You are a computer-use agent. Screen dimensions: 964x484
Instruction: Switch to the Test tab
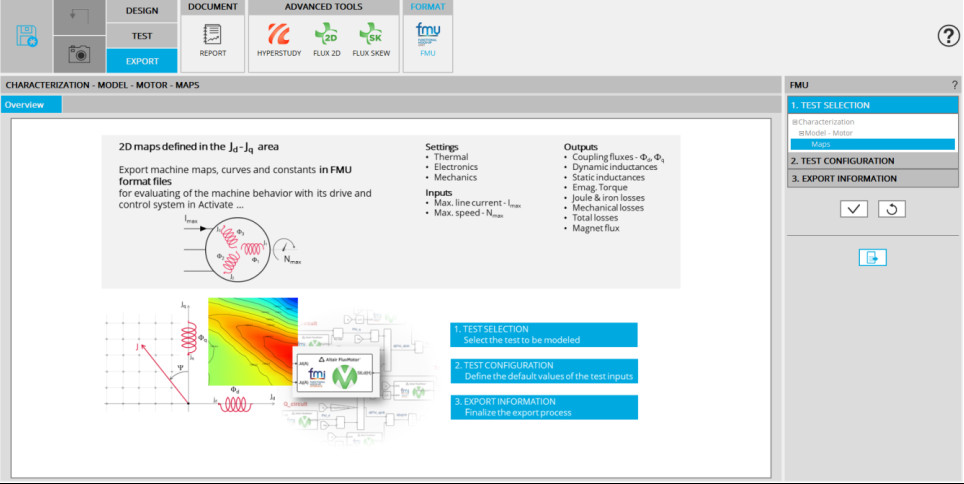[142, 36]
